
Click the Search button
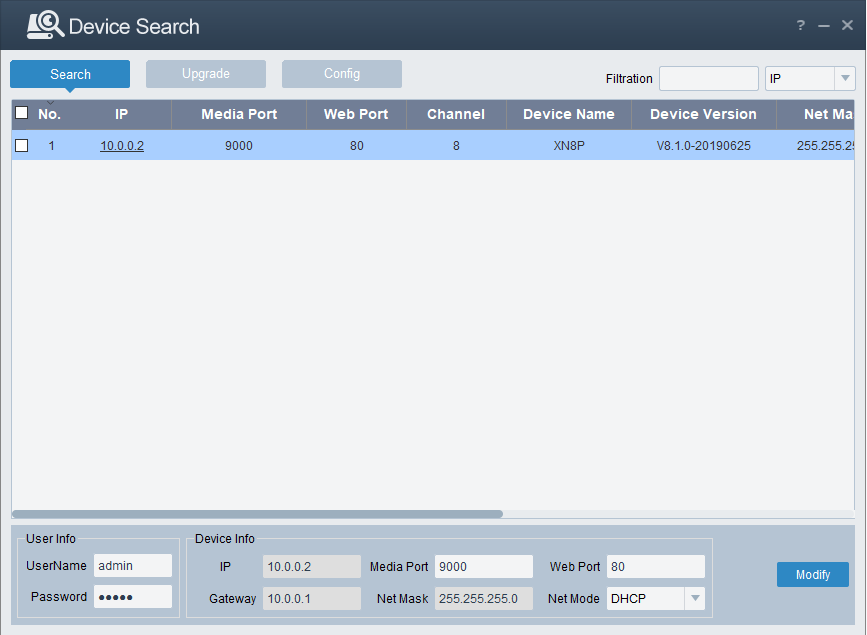click(70, 74)
